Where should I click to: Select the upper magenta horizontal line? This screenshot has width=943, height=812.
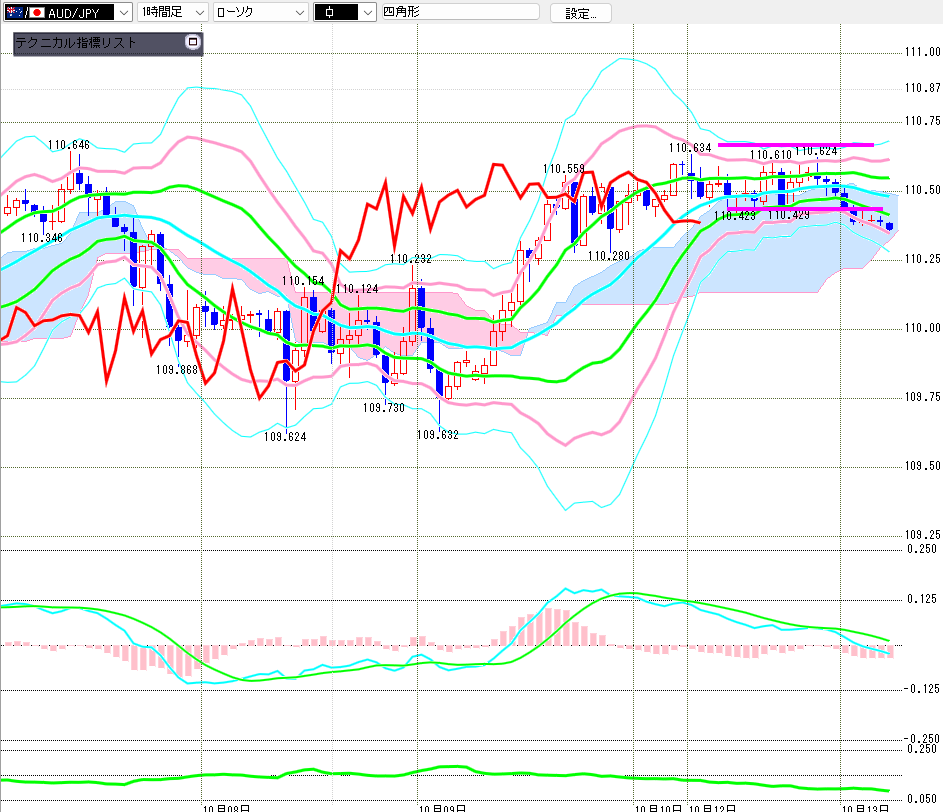click(796, 145)
